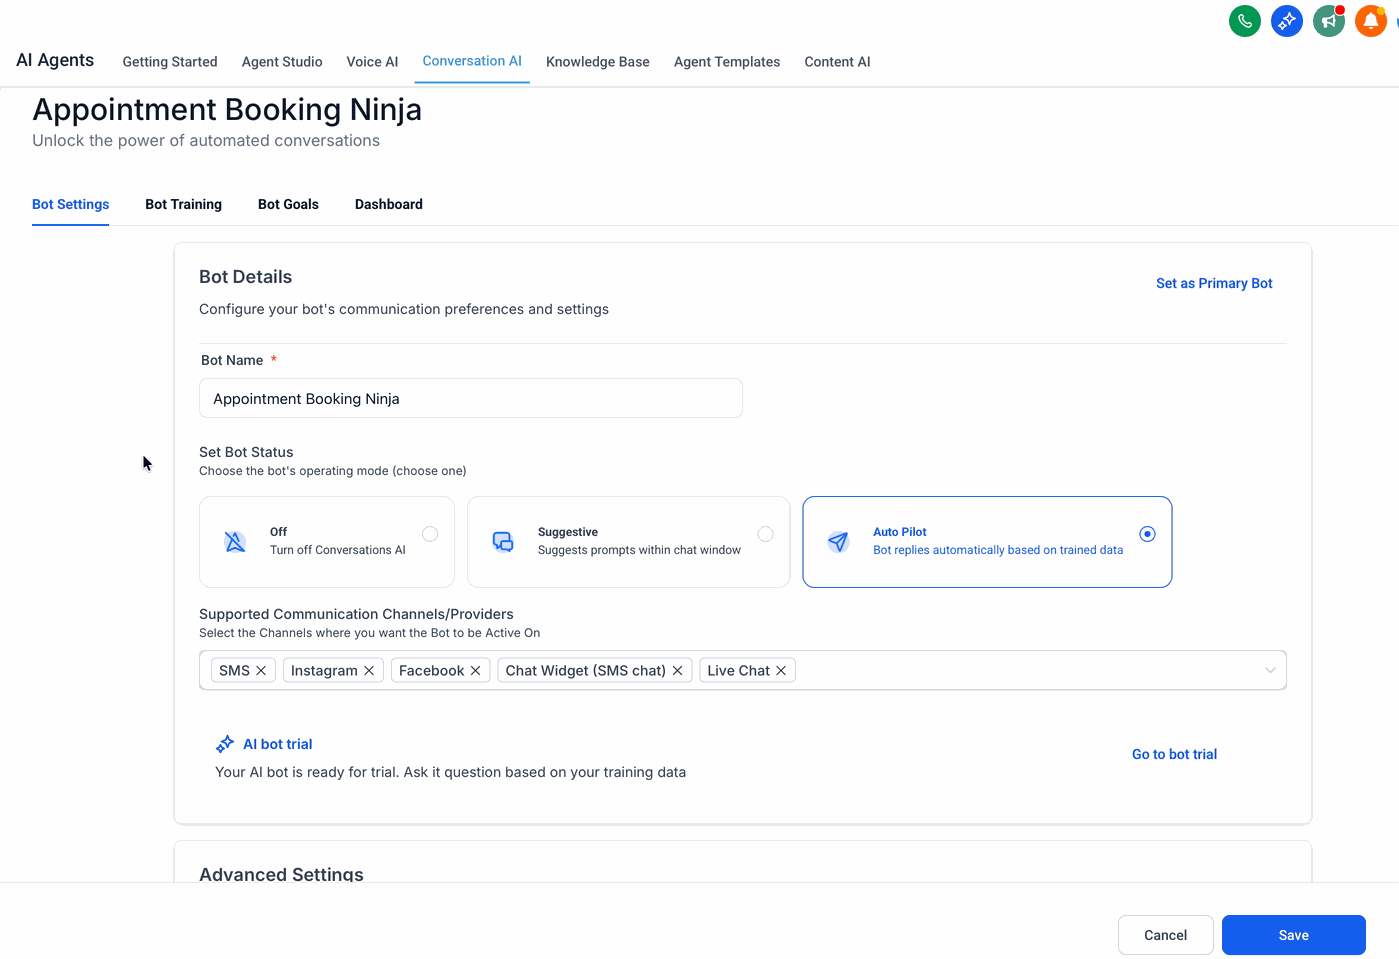View the bot Dashboard sub-tab
The width and height of the screenshot is (1399, 959).
tap(389, 204)
